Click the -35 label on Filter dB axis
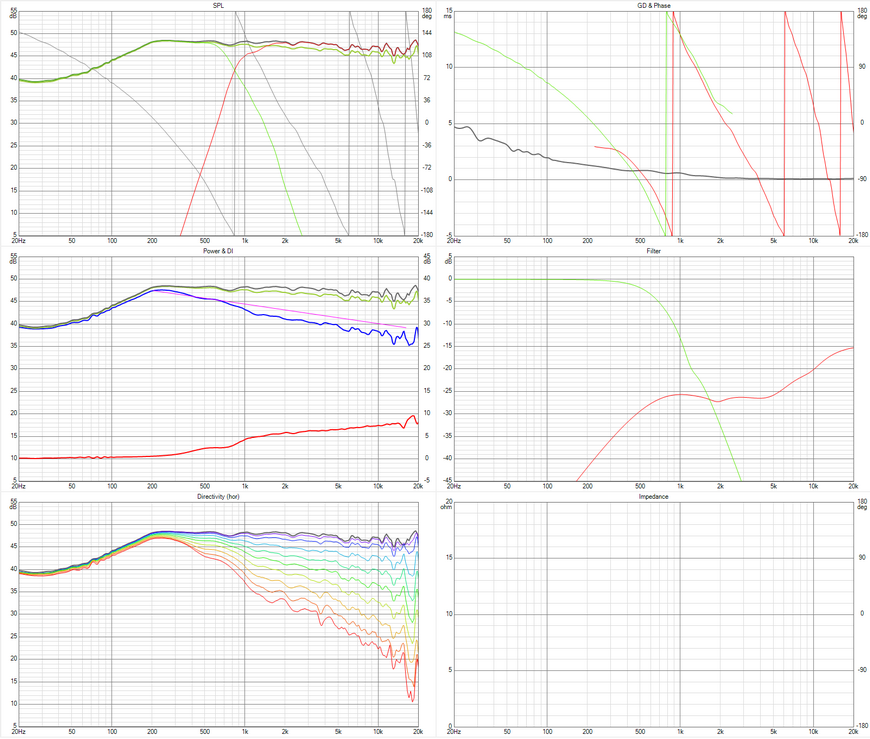 447,436
